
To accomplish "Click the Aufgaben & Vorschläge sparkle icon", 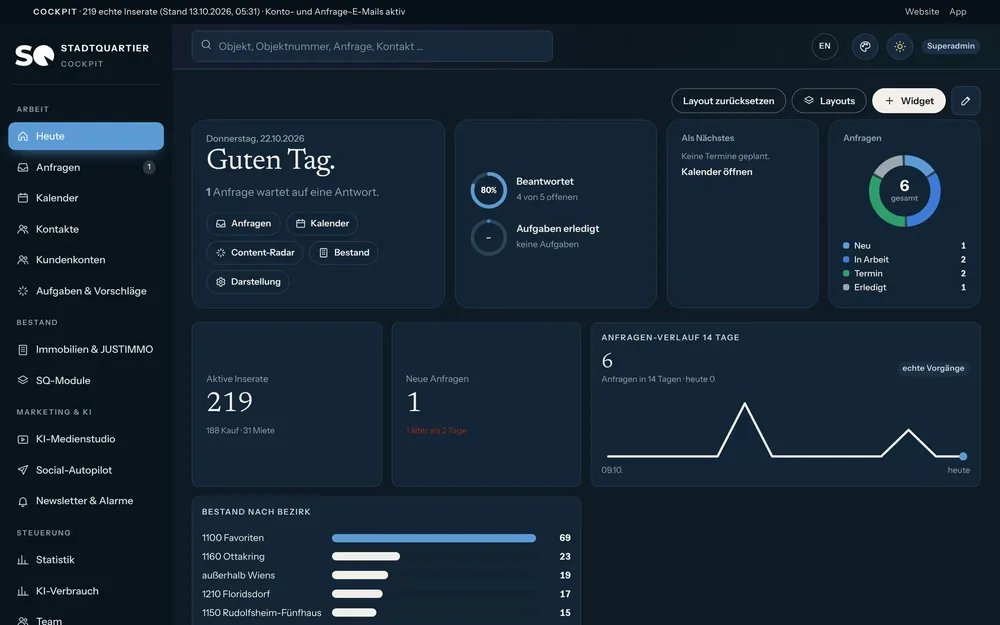I will 23,291.
